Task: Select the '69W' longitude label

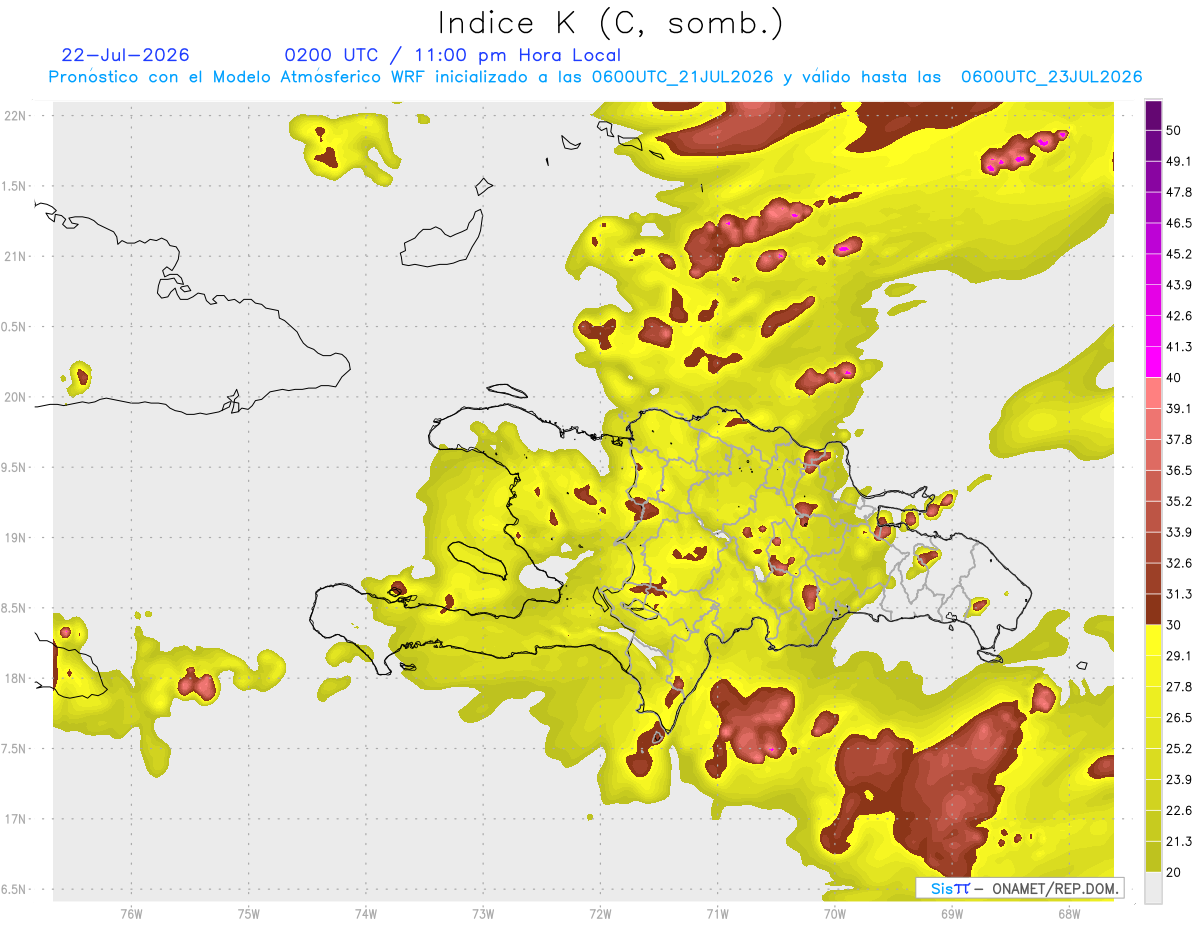Action: coord(951,914)
